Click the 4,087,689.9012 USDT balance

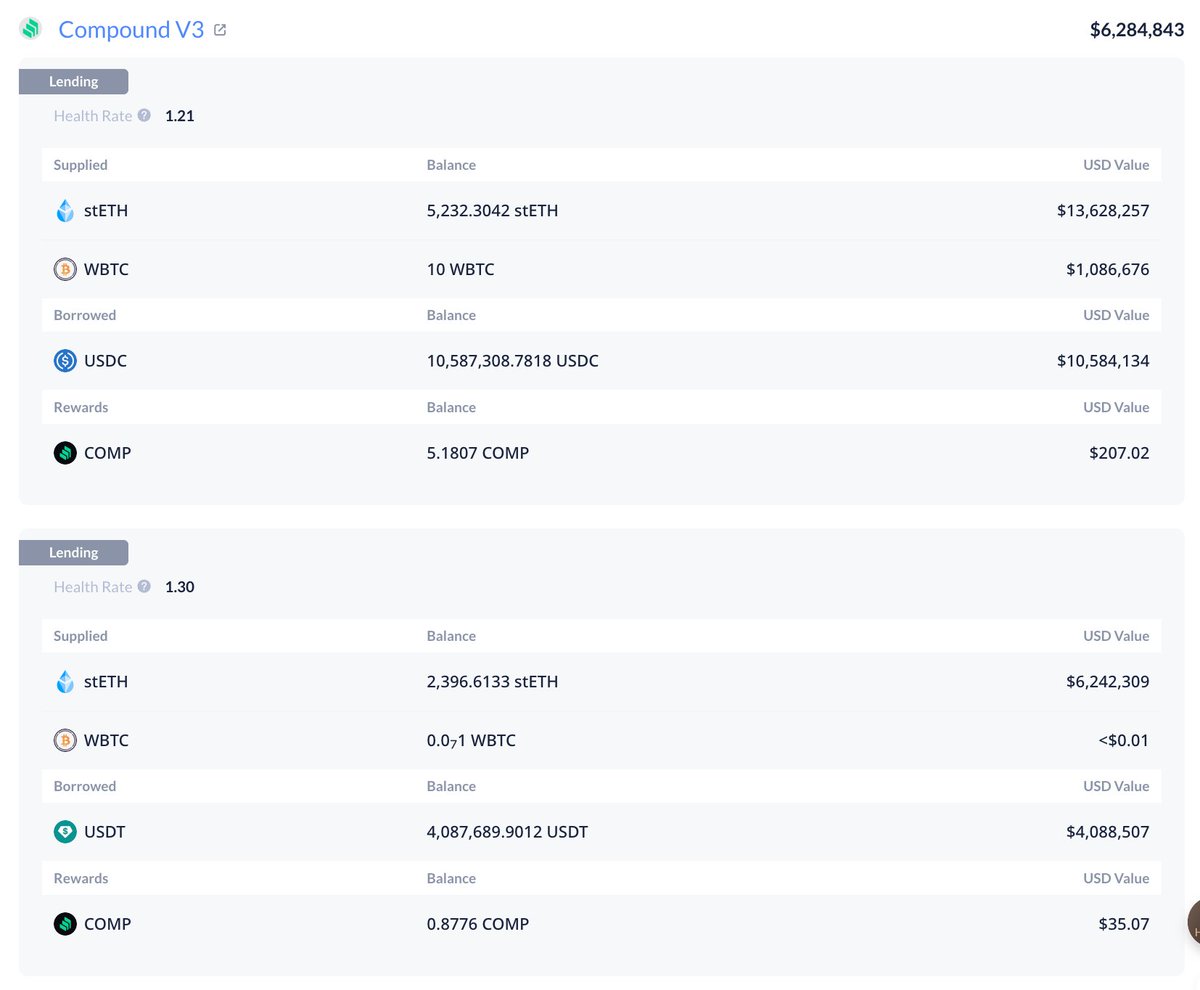(x=507, y=831)
